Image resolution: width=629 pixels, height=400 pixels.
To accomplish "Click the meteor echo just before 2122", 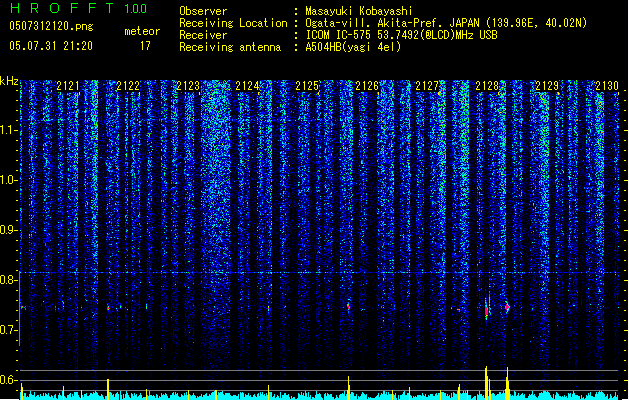I will [108, 308].
